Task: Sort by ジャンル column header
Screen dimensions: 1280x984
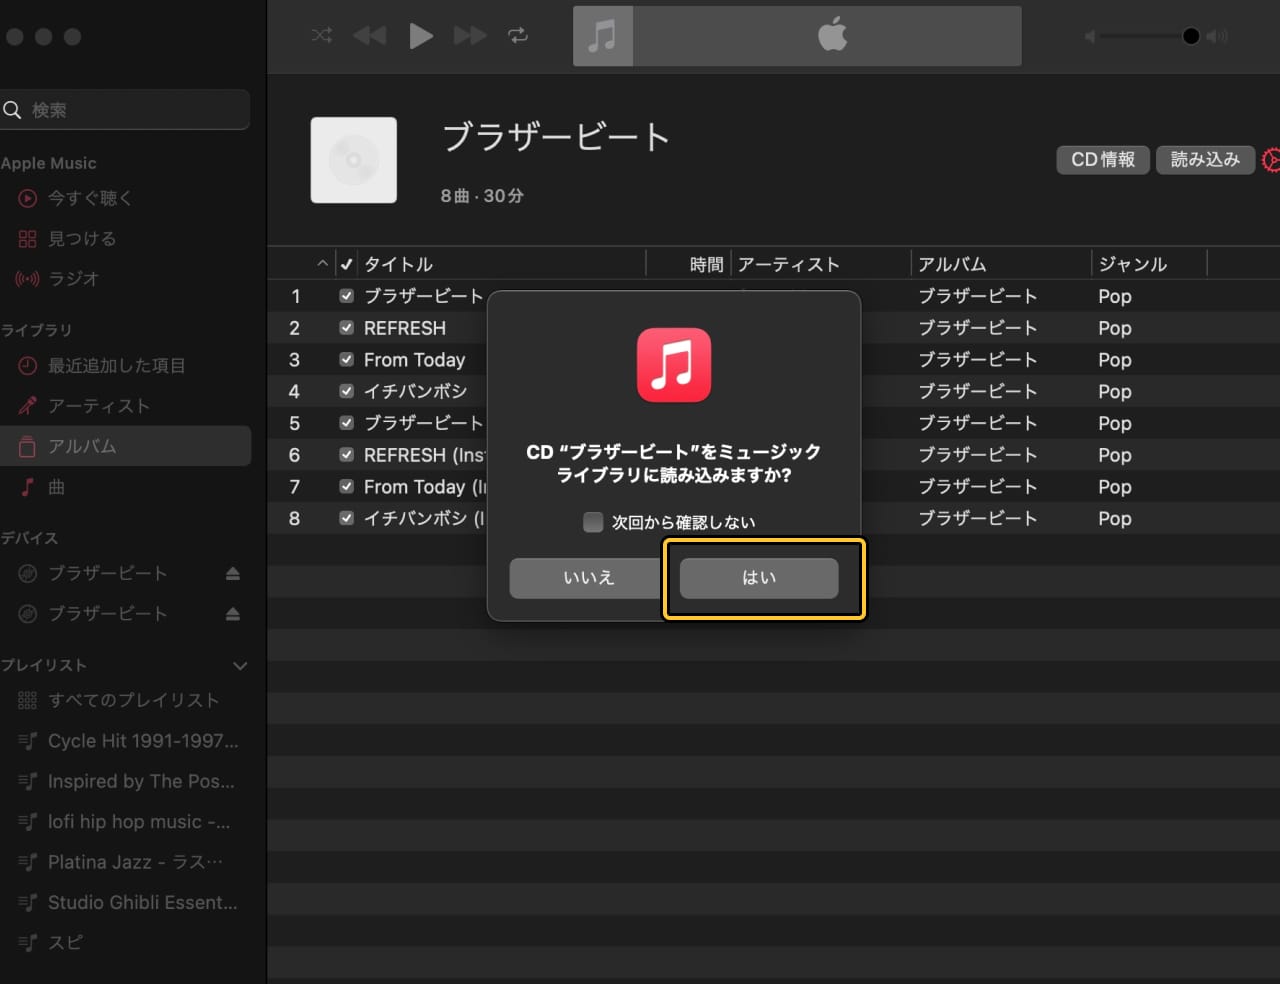Action: click(x=1132, y=264)
